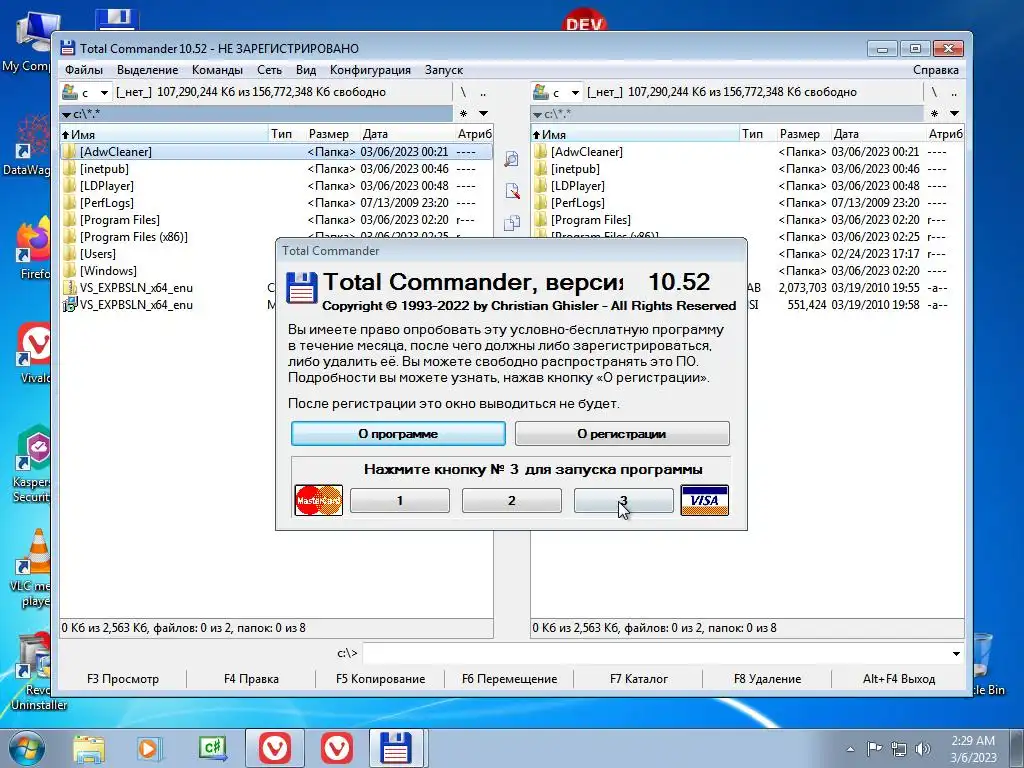This screenshot has height=768, width=1024.
Task: Open Windows Explorer from taskbar
Action: coord(89,748)
